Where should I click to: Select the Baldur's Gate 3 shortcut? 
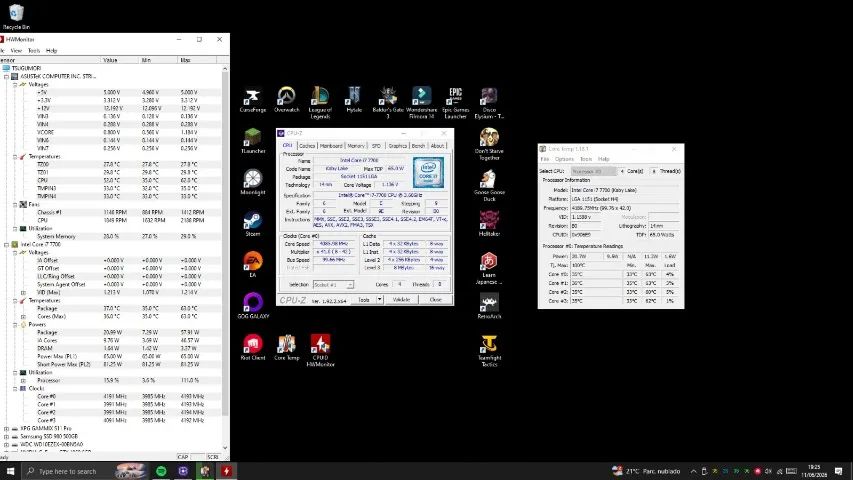point(388,103)
